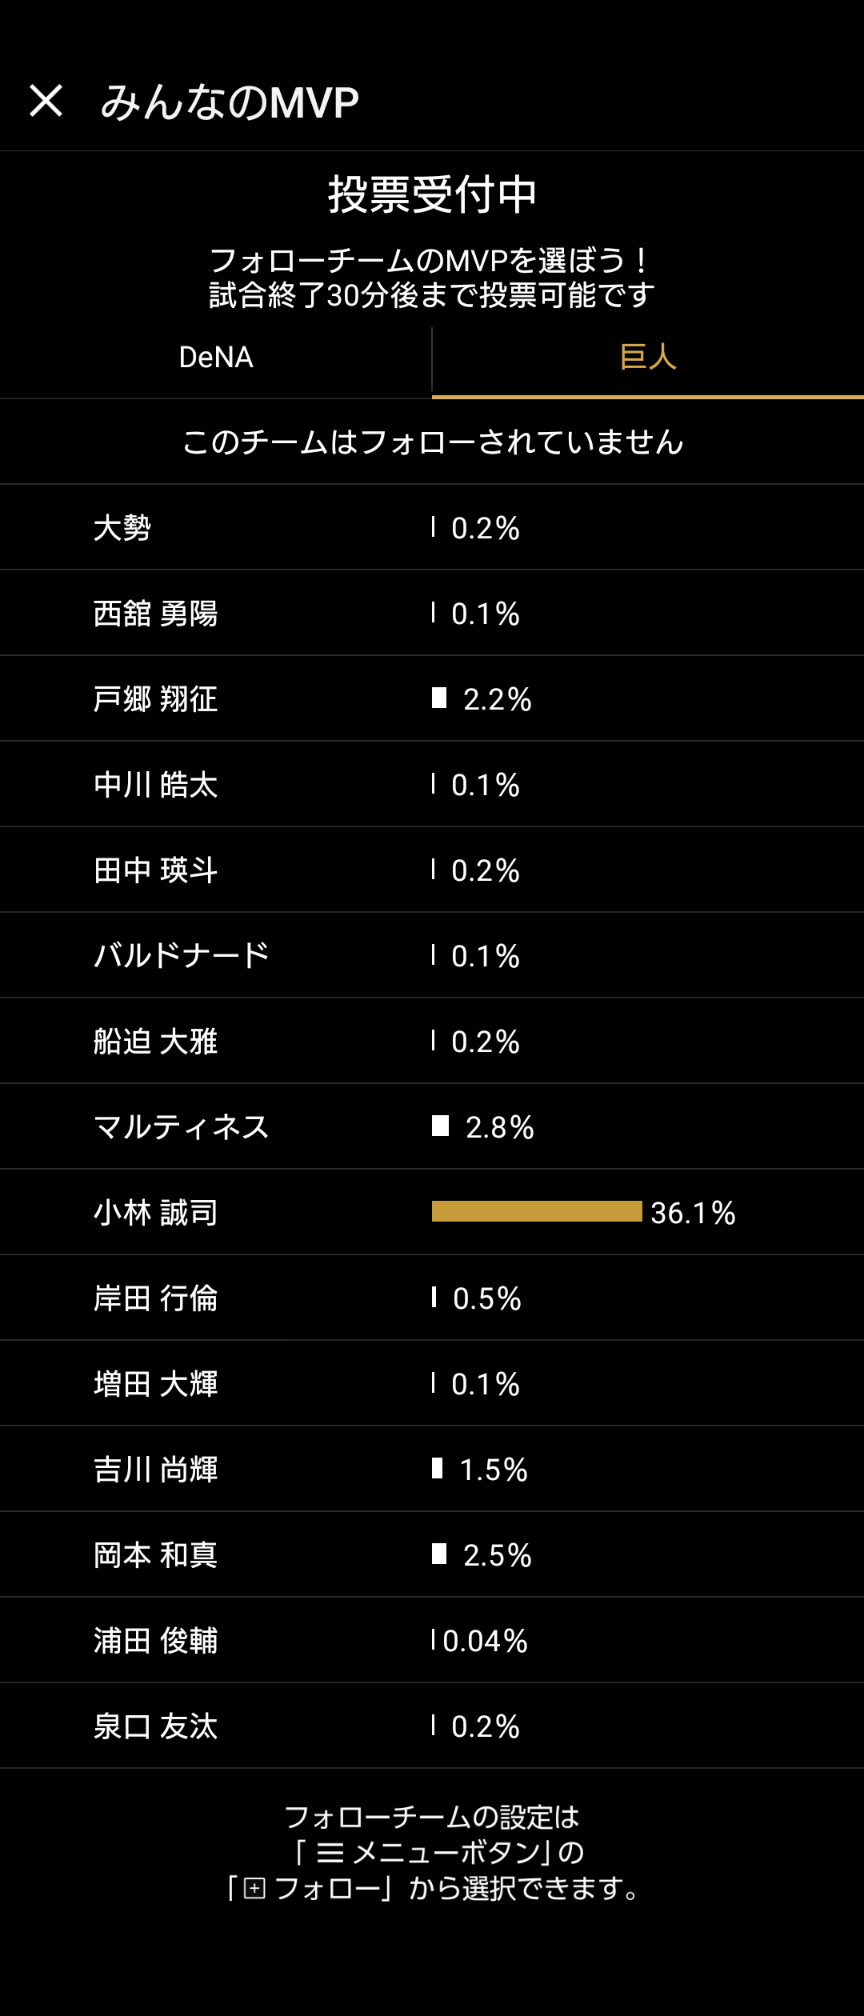Vote for 吉川 尚輝
This screenshot has width=864, height=2016.
tap(156, 1470)
